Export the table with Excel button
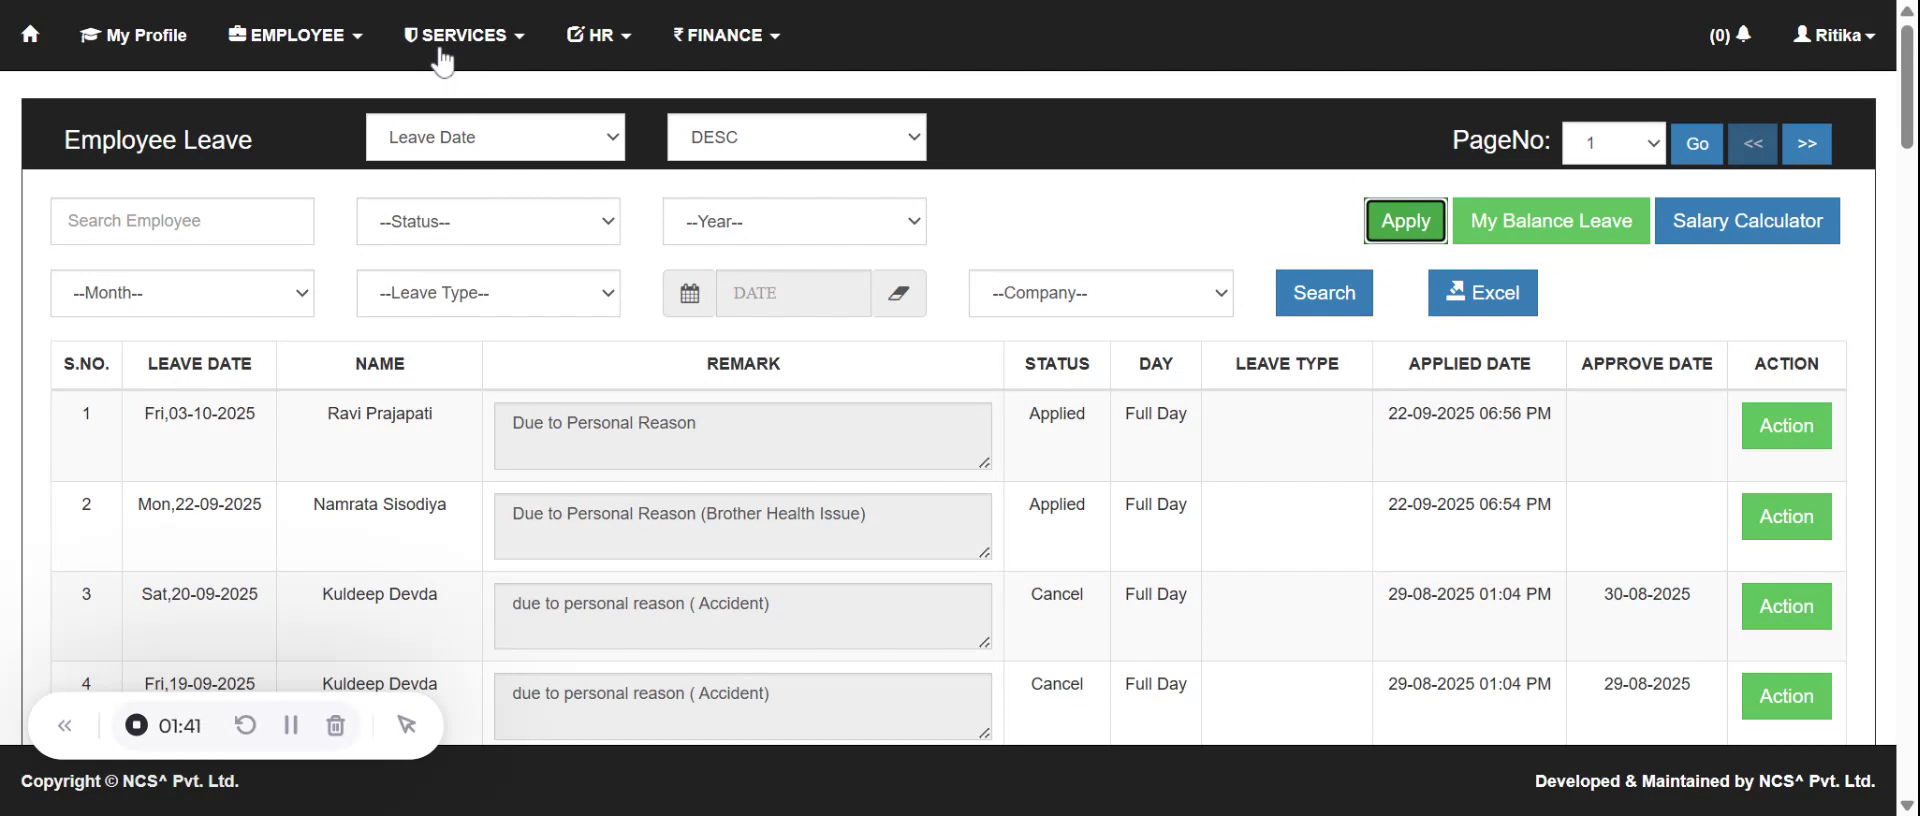The image size is (1920, 816). (x=1482, y=293)
